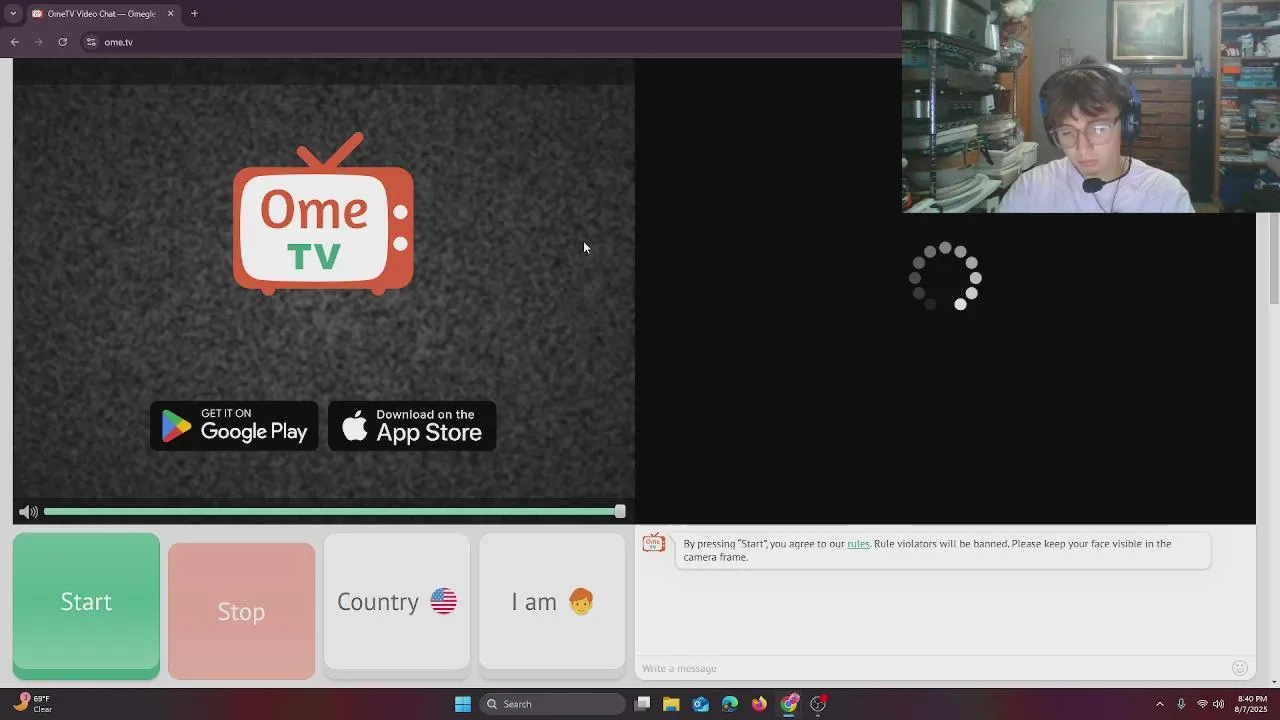Click the Write a message field
1280x720 pixels.
(x=930, y=668)
